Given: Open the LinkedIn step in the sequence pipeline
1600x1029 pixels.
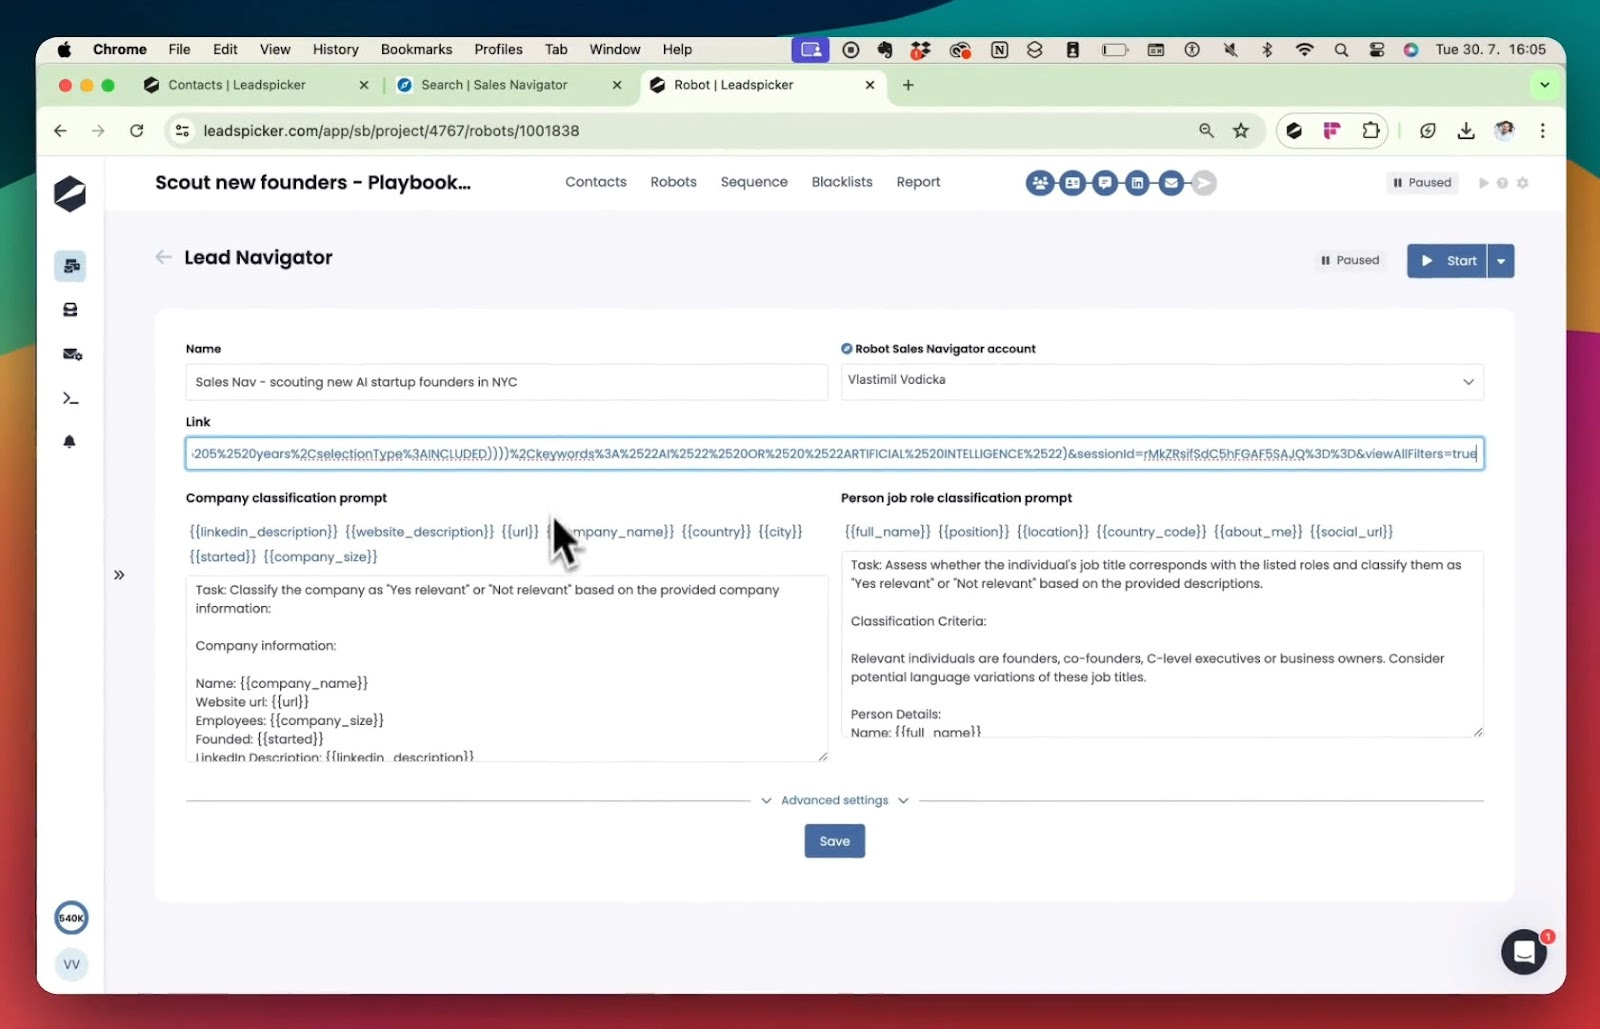Looking at the screenshot, I should point(1138,182).
